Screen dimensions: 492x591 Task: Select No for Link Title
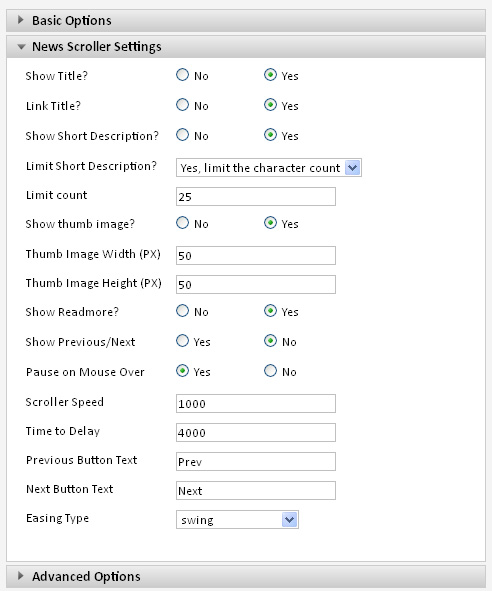[182, 105]
